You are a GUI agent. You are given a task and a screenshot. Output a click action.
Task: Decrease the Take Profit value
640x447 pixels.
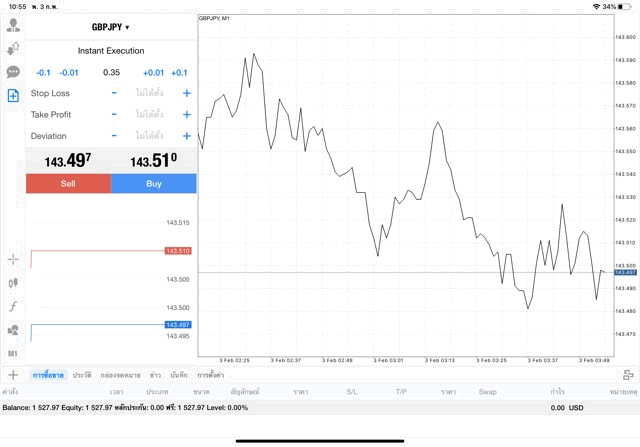[x=114, y=114]
